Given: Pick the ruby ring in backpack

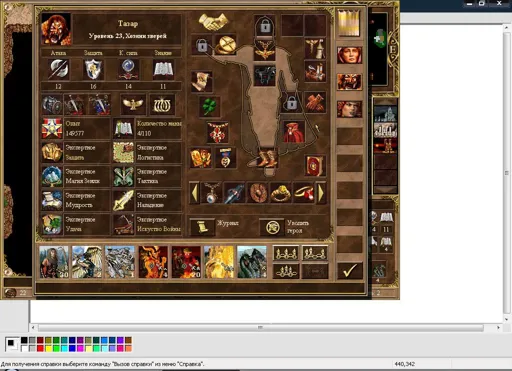Looking at the screenshot, I should tap(304, 192).
